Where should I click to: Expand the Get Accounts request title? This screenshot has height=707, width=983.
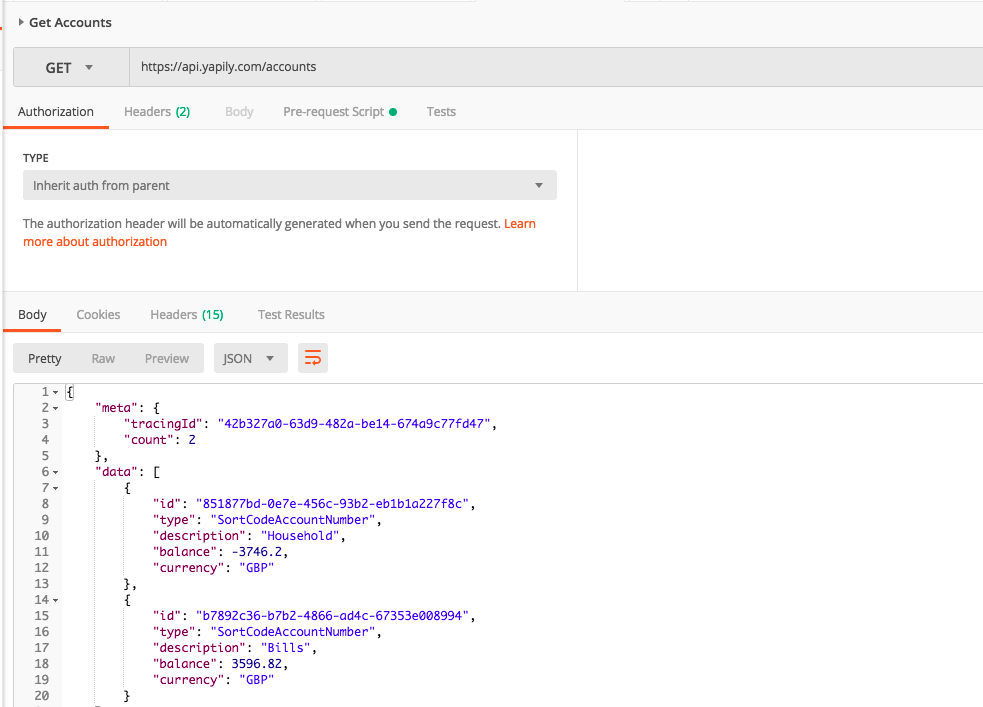[21, 22]
